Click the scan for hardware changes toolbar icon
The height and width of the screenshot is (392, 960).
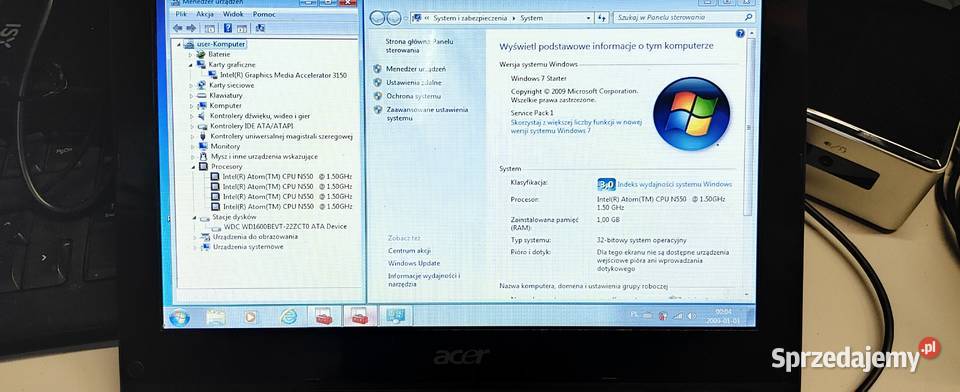(x=260, y=28)
